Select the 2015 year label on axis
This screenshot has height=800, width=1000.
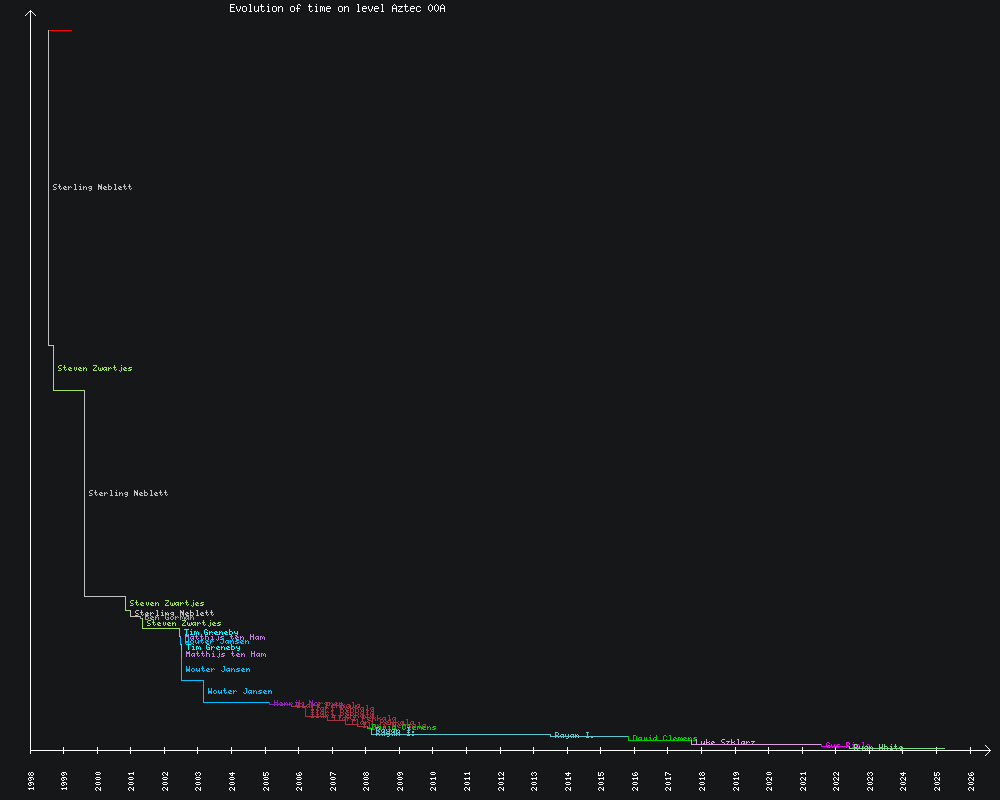pyautogui.click(x=602, y=780)
